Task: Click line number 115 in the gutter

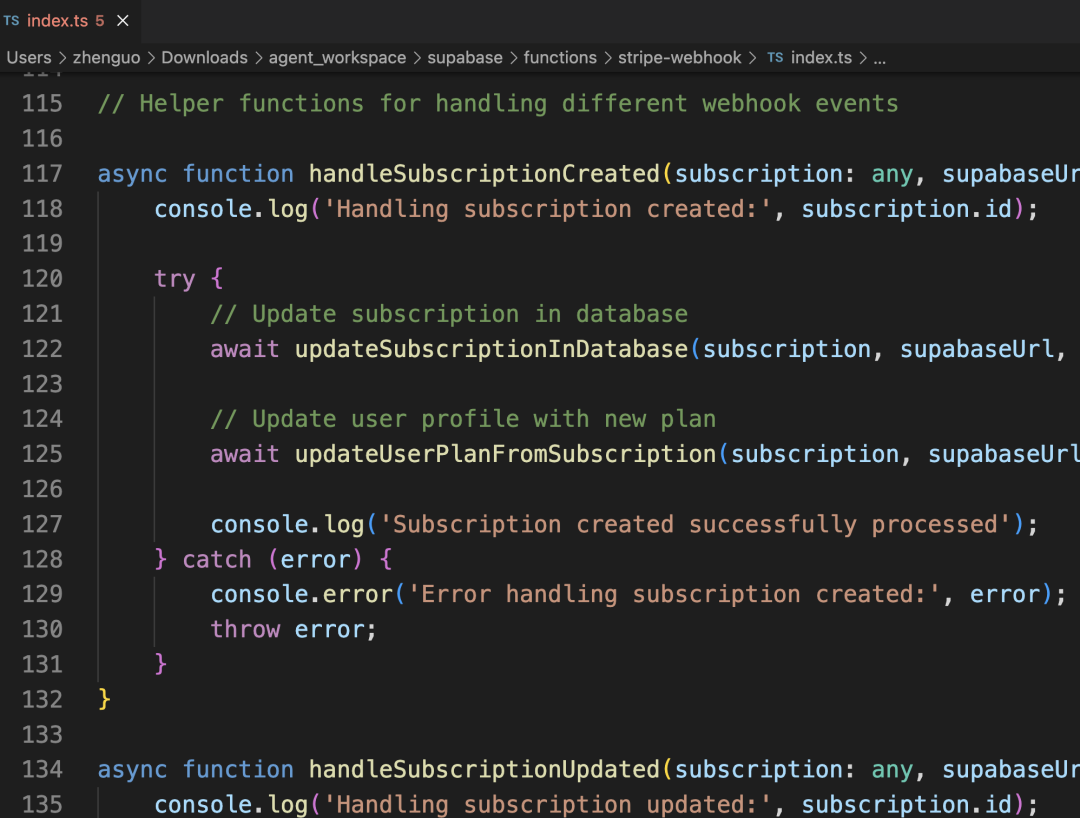Action: 42,103
